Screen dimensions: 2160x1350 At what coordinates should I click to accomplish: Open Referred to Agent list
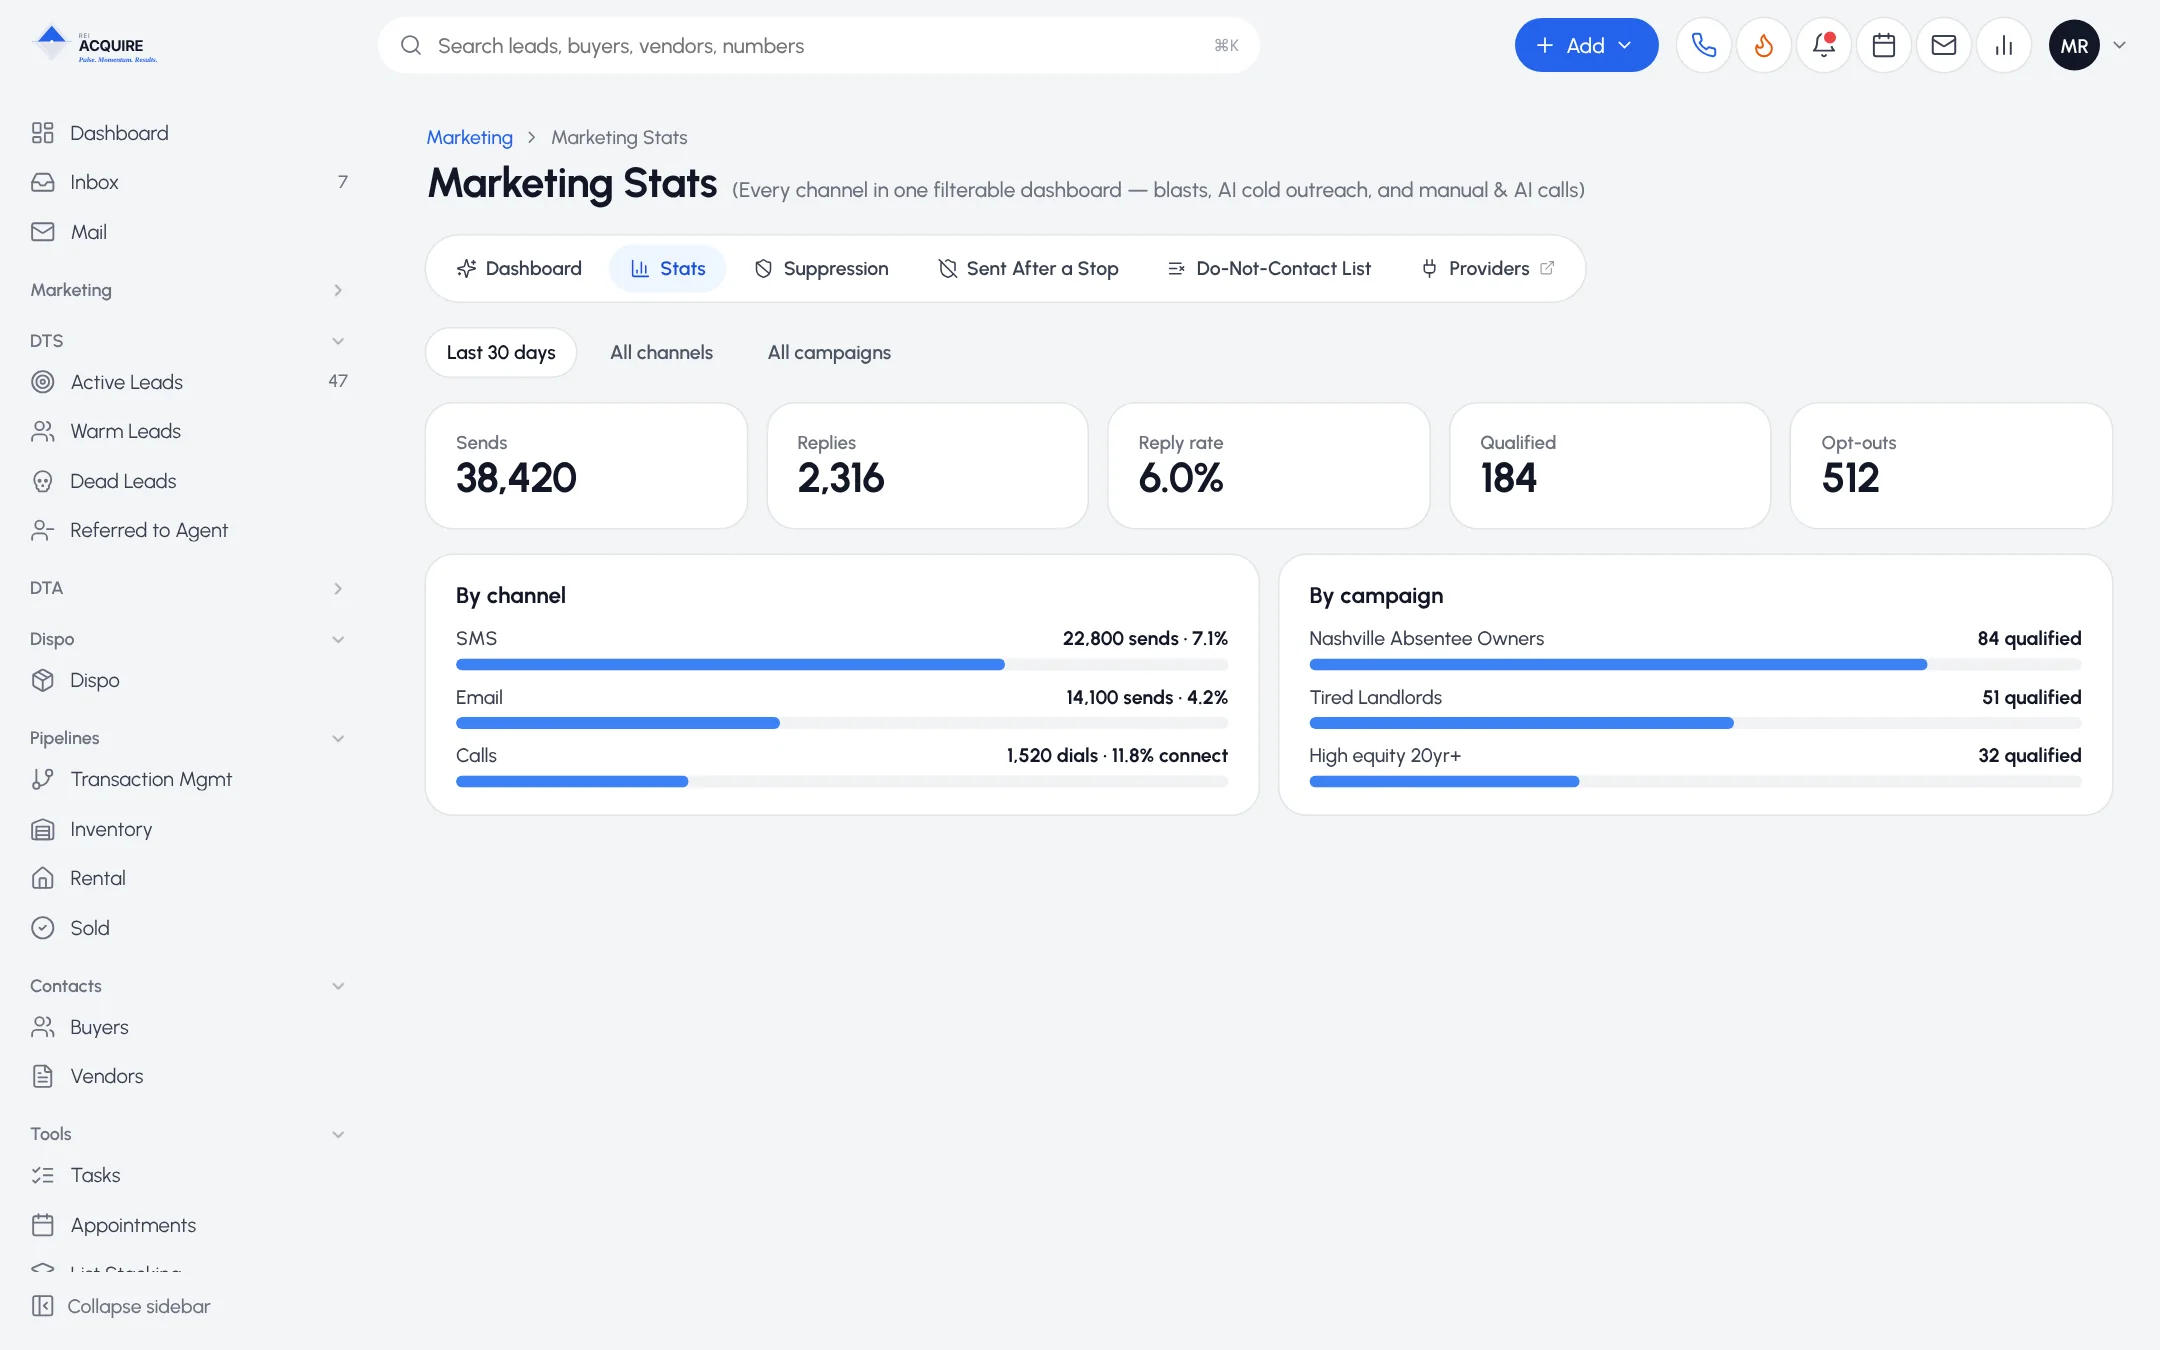click(189, 530)
